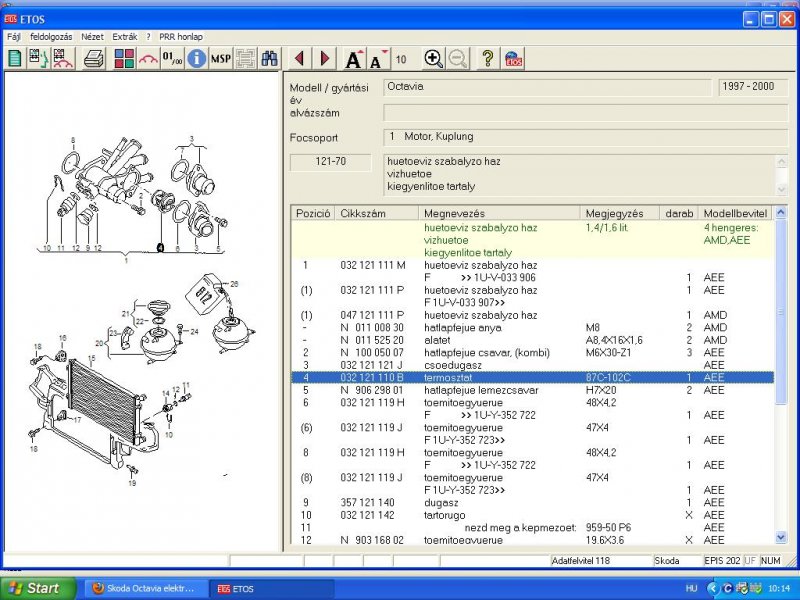This screenshot has height=600, width=800.
Task: Click the Megjegyzés column header
Action: (x=619, y=213)
